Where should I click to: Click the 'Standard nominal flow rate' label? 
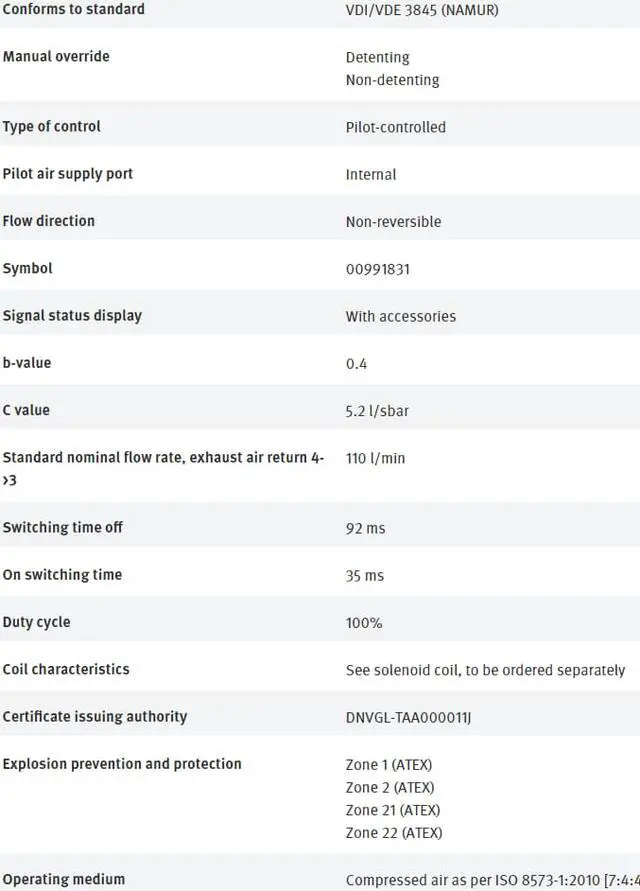(163, 458)
